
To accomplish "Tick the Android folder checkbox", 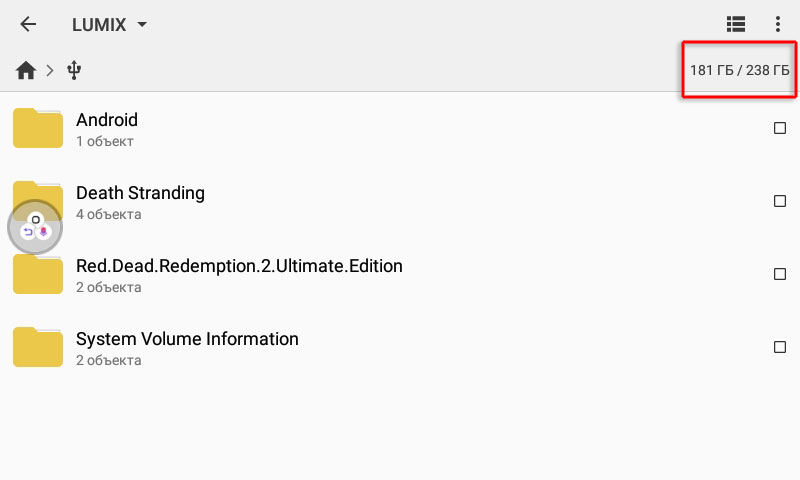I will pyautogui.click(x=780, y=128).
